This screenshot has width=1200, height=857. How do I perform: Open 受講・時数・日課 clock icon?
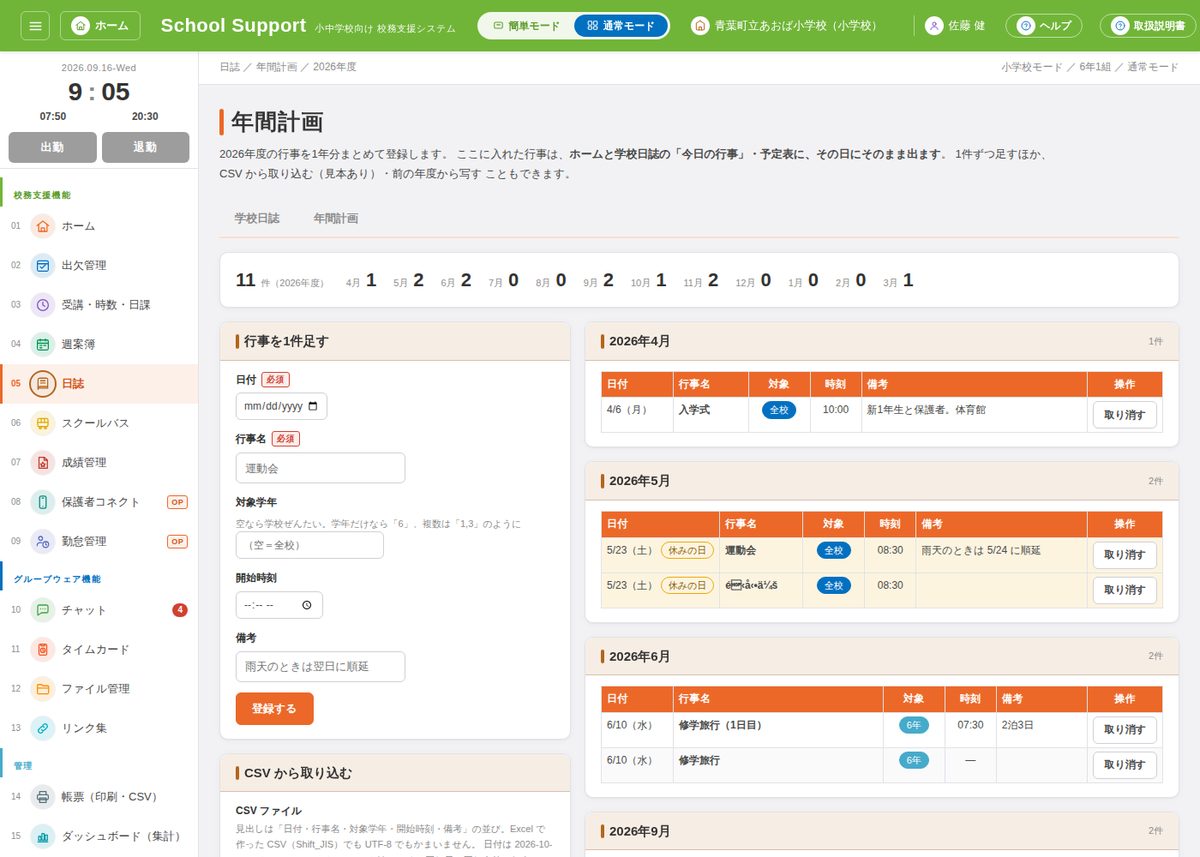coord(42,305)
